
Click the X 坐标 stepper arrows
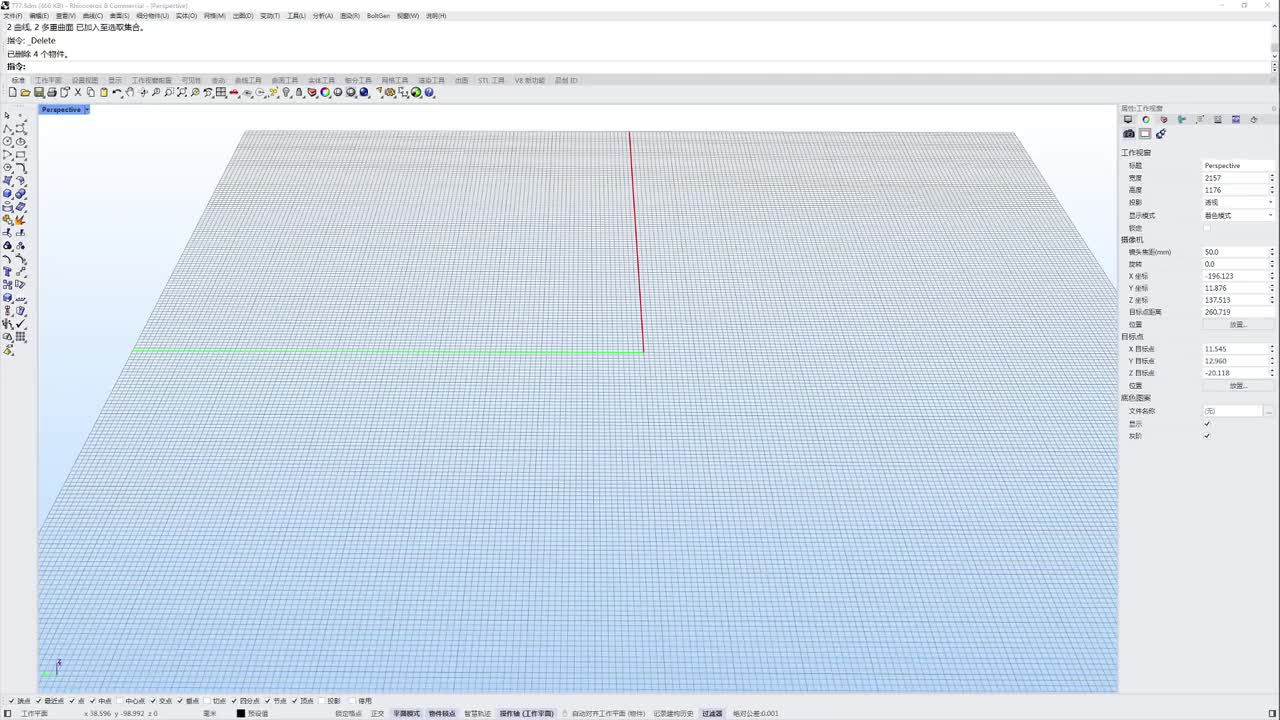pos(1272,276)
